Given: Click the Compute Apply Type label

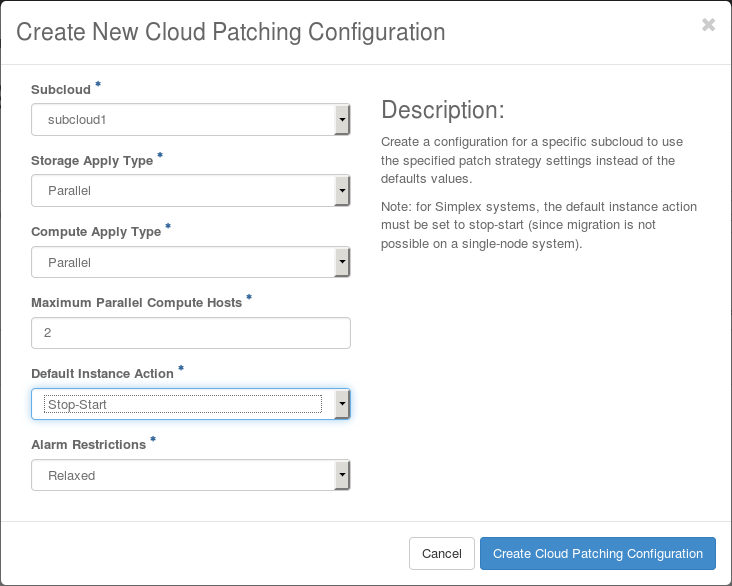Looking at the screenshot, I should pos(96,231).
